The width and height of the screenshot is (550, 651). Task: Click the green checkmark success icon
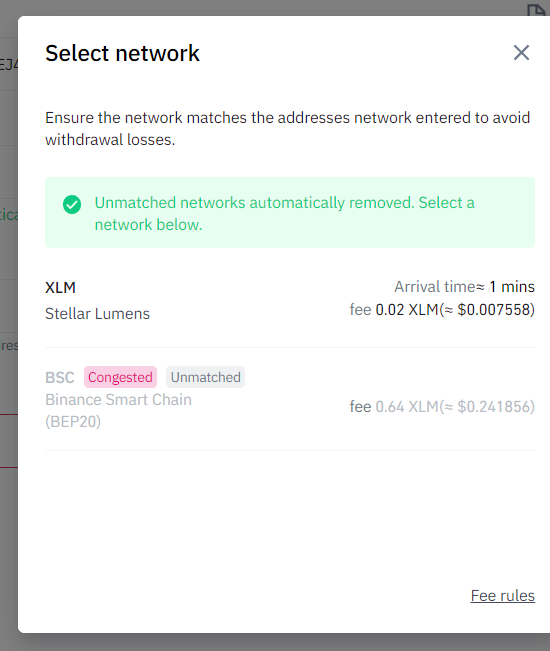point(72,204)
